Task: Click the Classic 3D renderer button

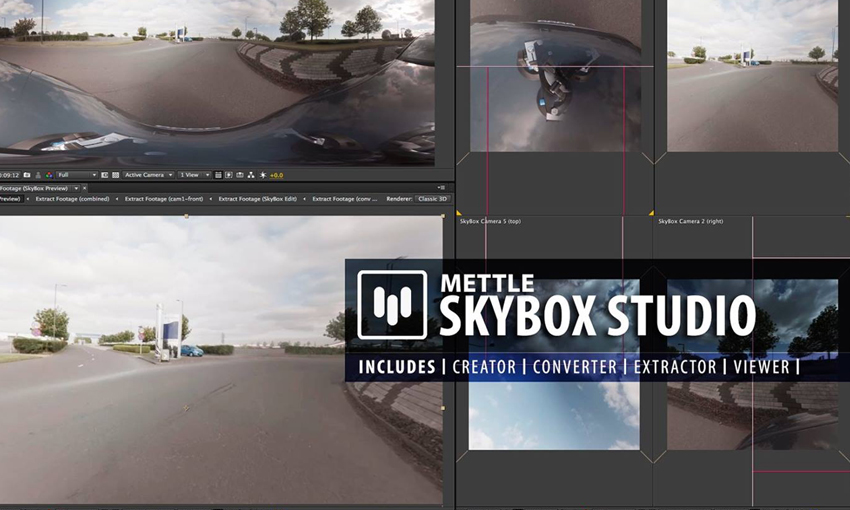Action: coord(434,199)
